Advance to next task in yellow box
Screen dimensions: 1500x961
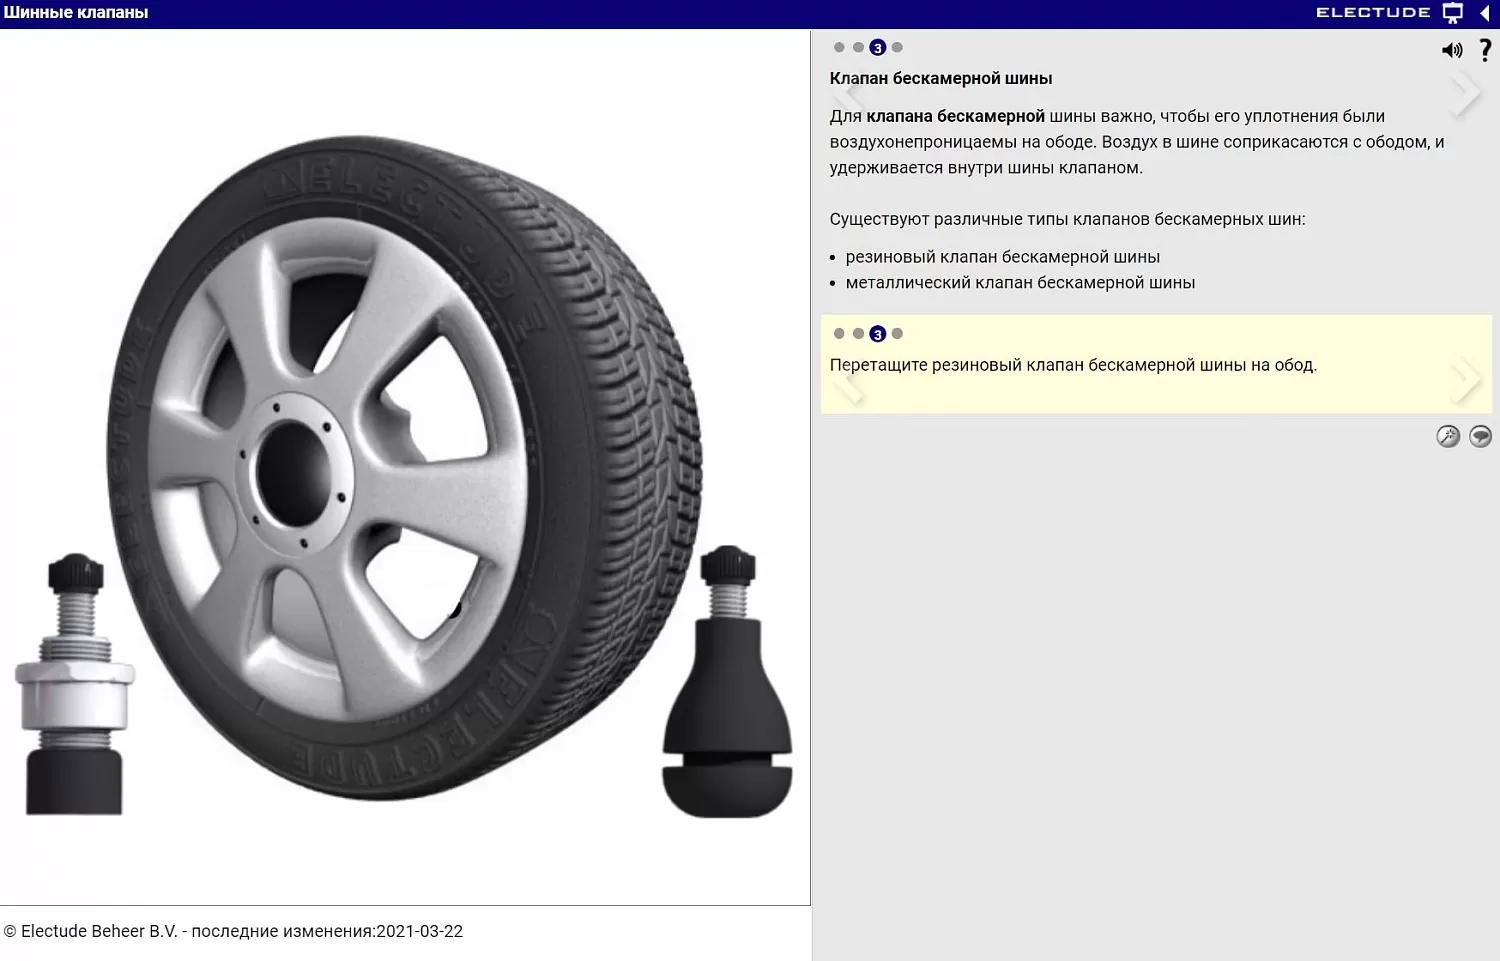coord(1466,380)
